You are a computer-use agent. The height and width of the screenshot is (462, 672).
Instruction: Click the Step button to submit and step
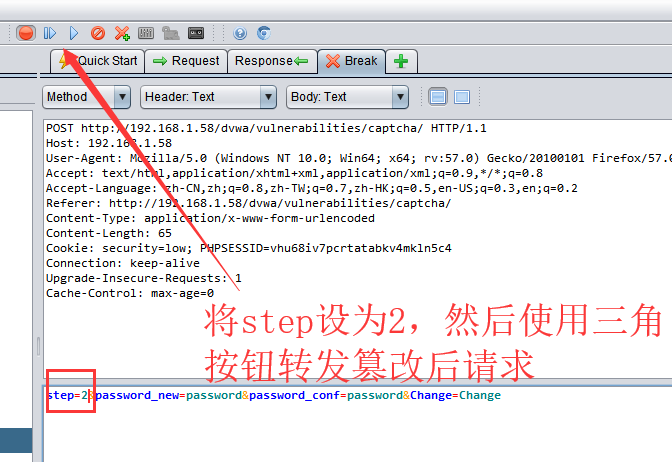49,33
